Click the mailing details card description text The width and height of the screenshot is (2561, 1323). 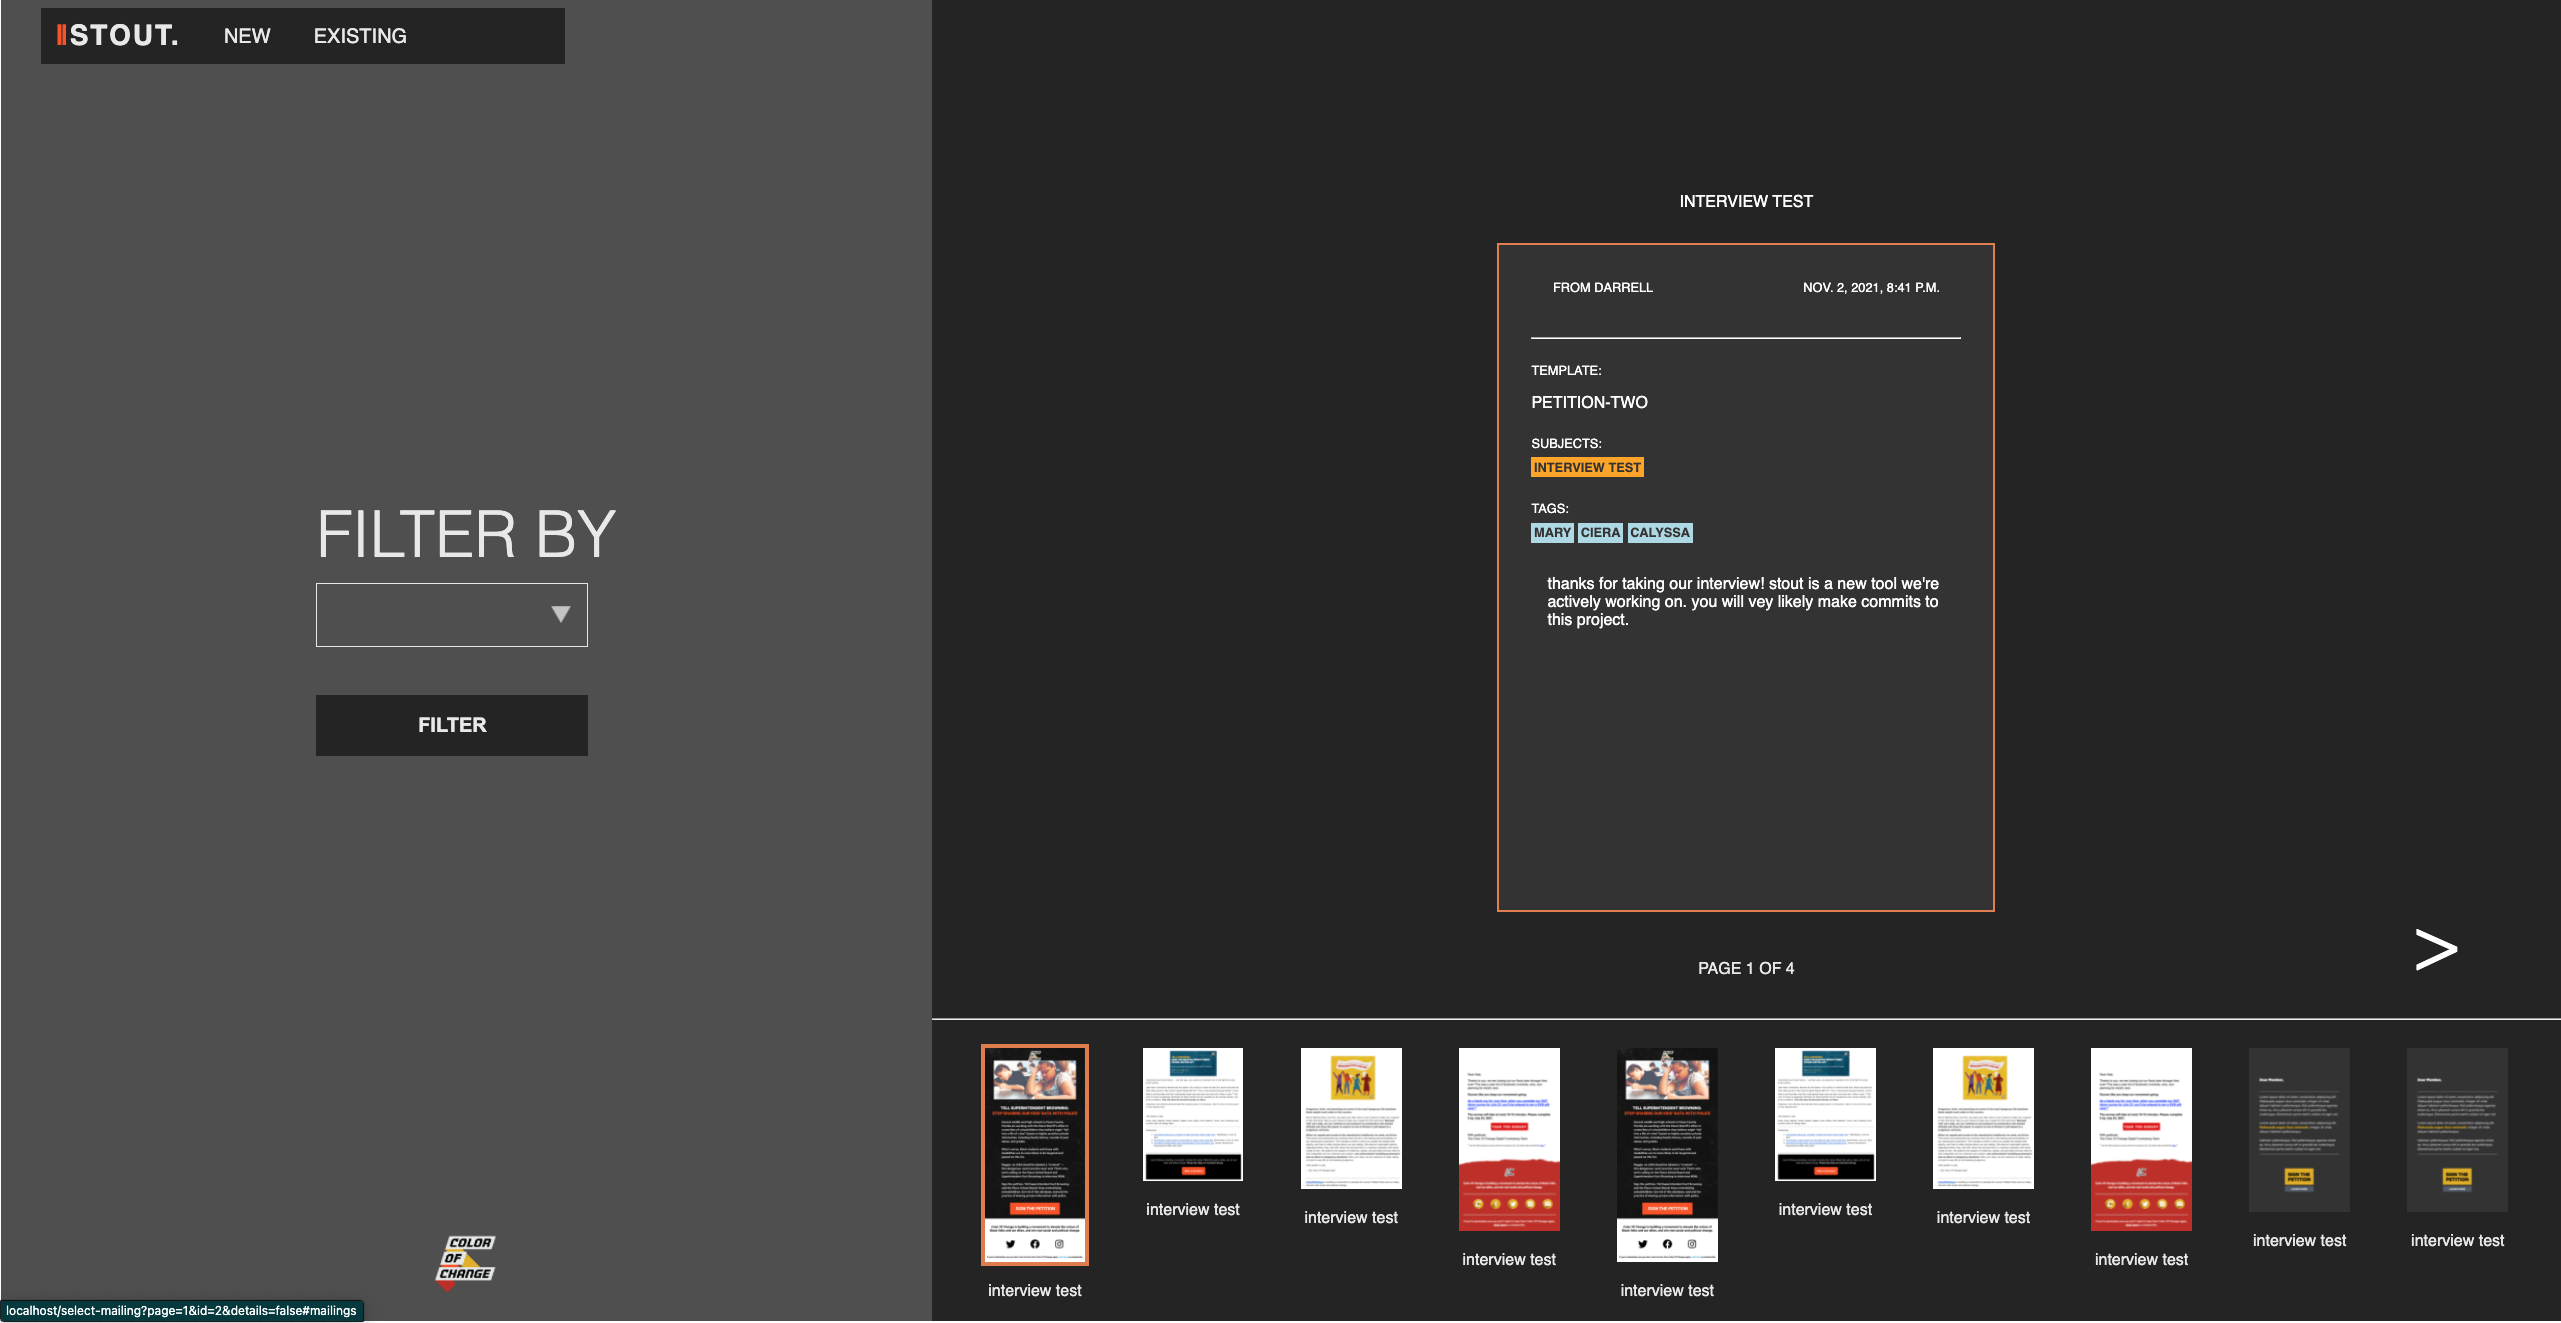pyautogui.click(x=1742, y=601)
